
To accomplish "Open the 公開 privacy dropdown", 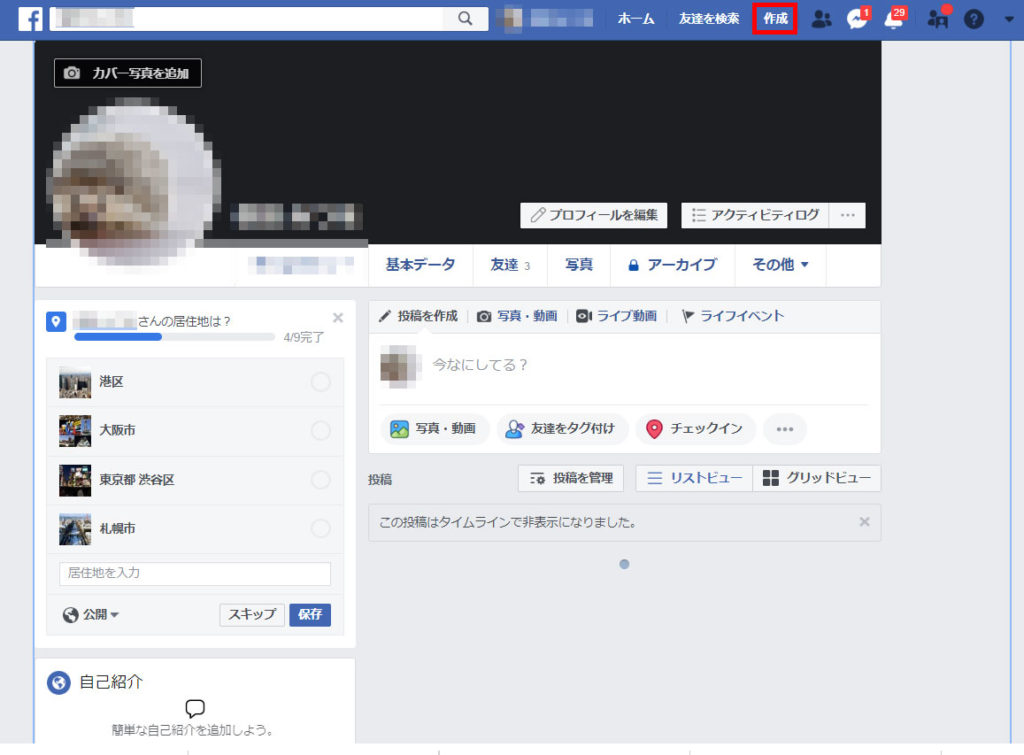I will tap(91, 615).
